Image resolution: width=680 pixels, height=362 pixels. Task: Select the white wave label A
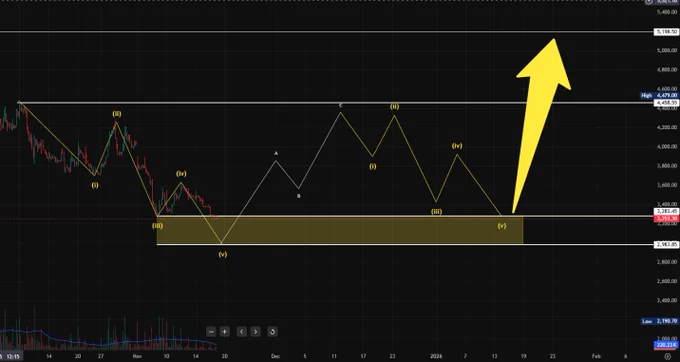click(x=276, y=153)
